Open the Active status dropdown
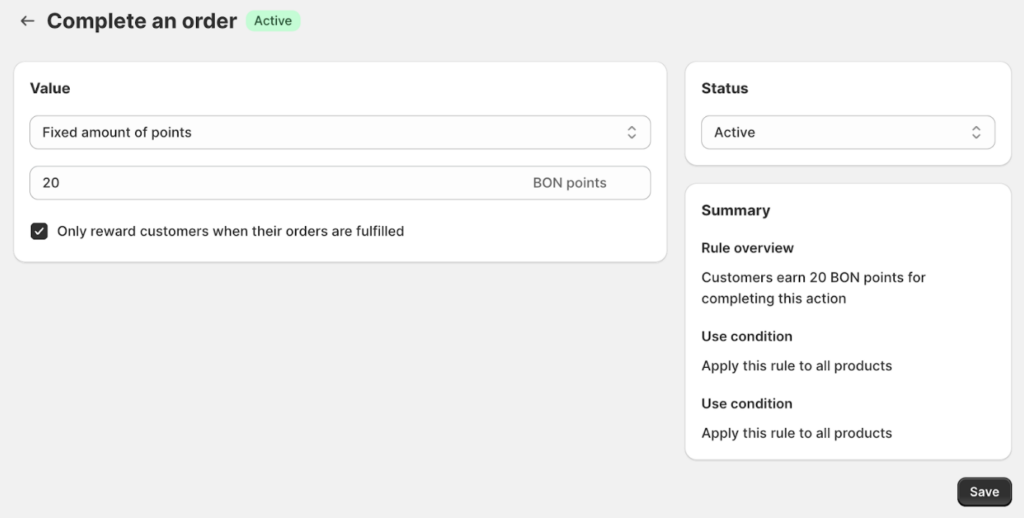The width and height of the screenshot is (1024, 518). [840, 132]
